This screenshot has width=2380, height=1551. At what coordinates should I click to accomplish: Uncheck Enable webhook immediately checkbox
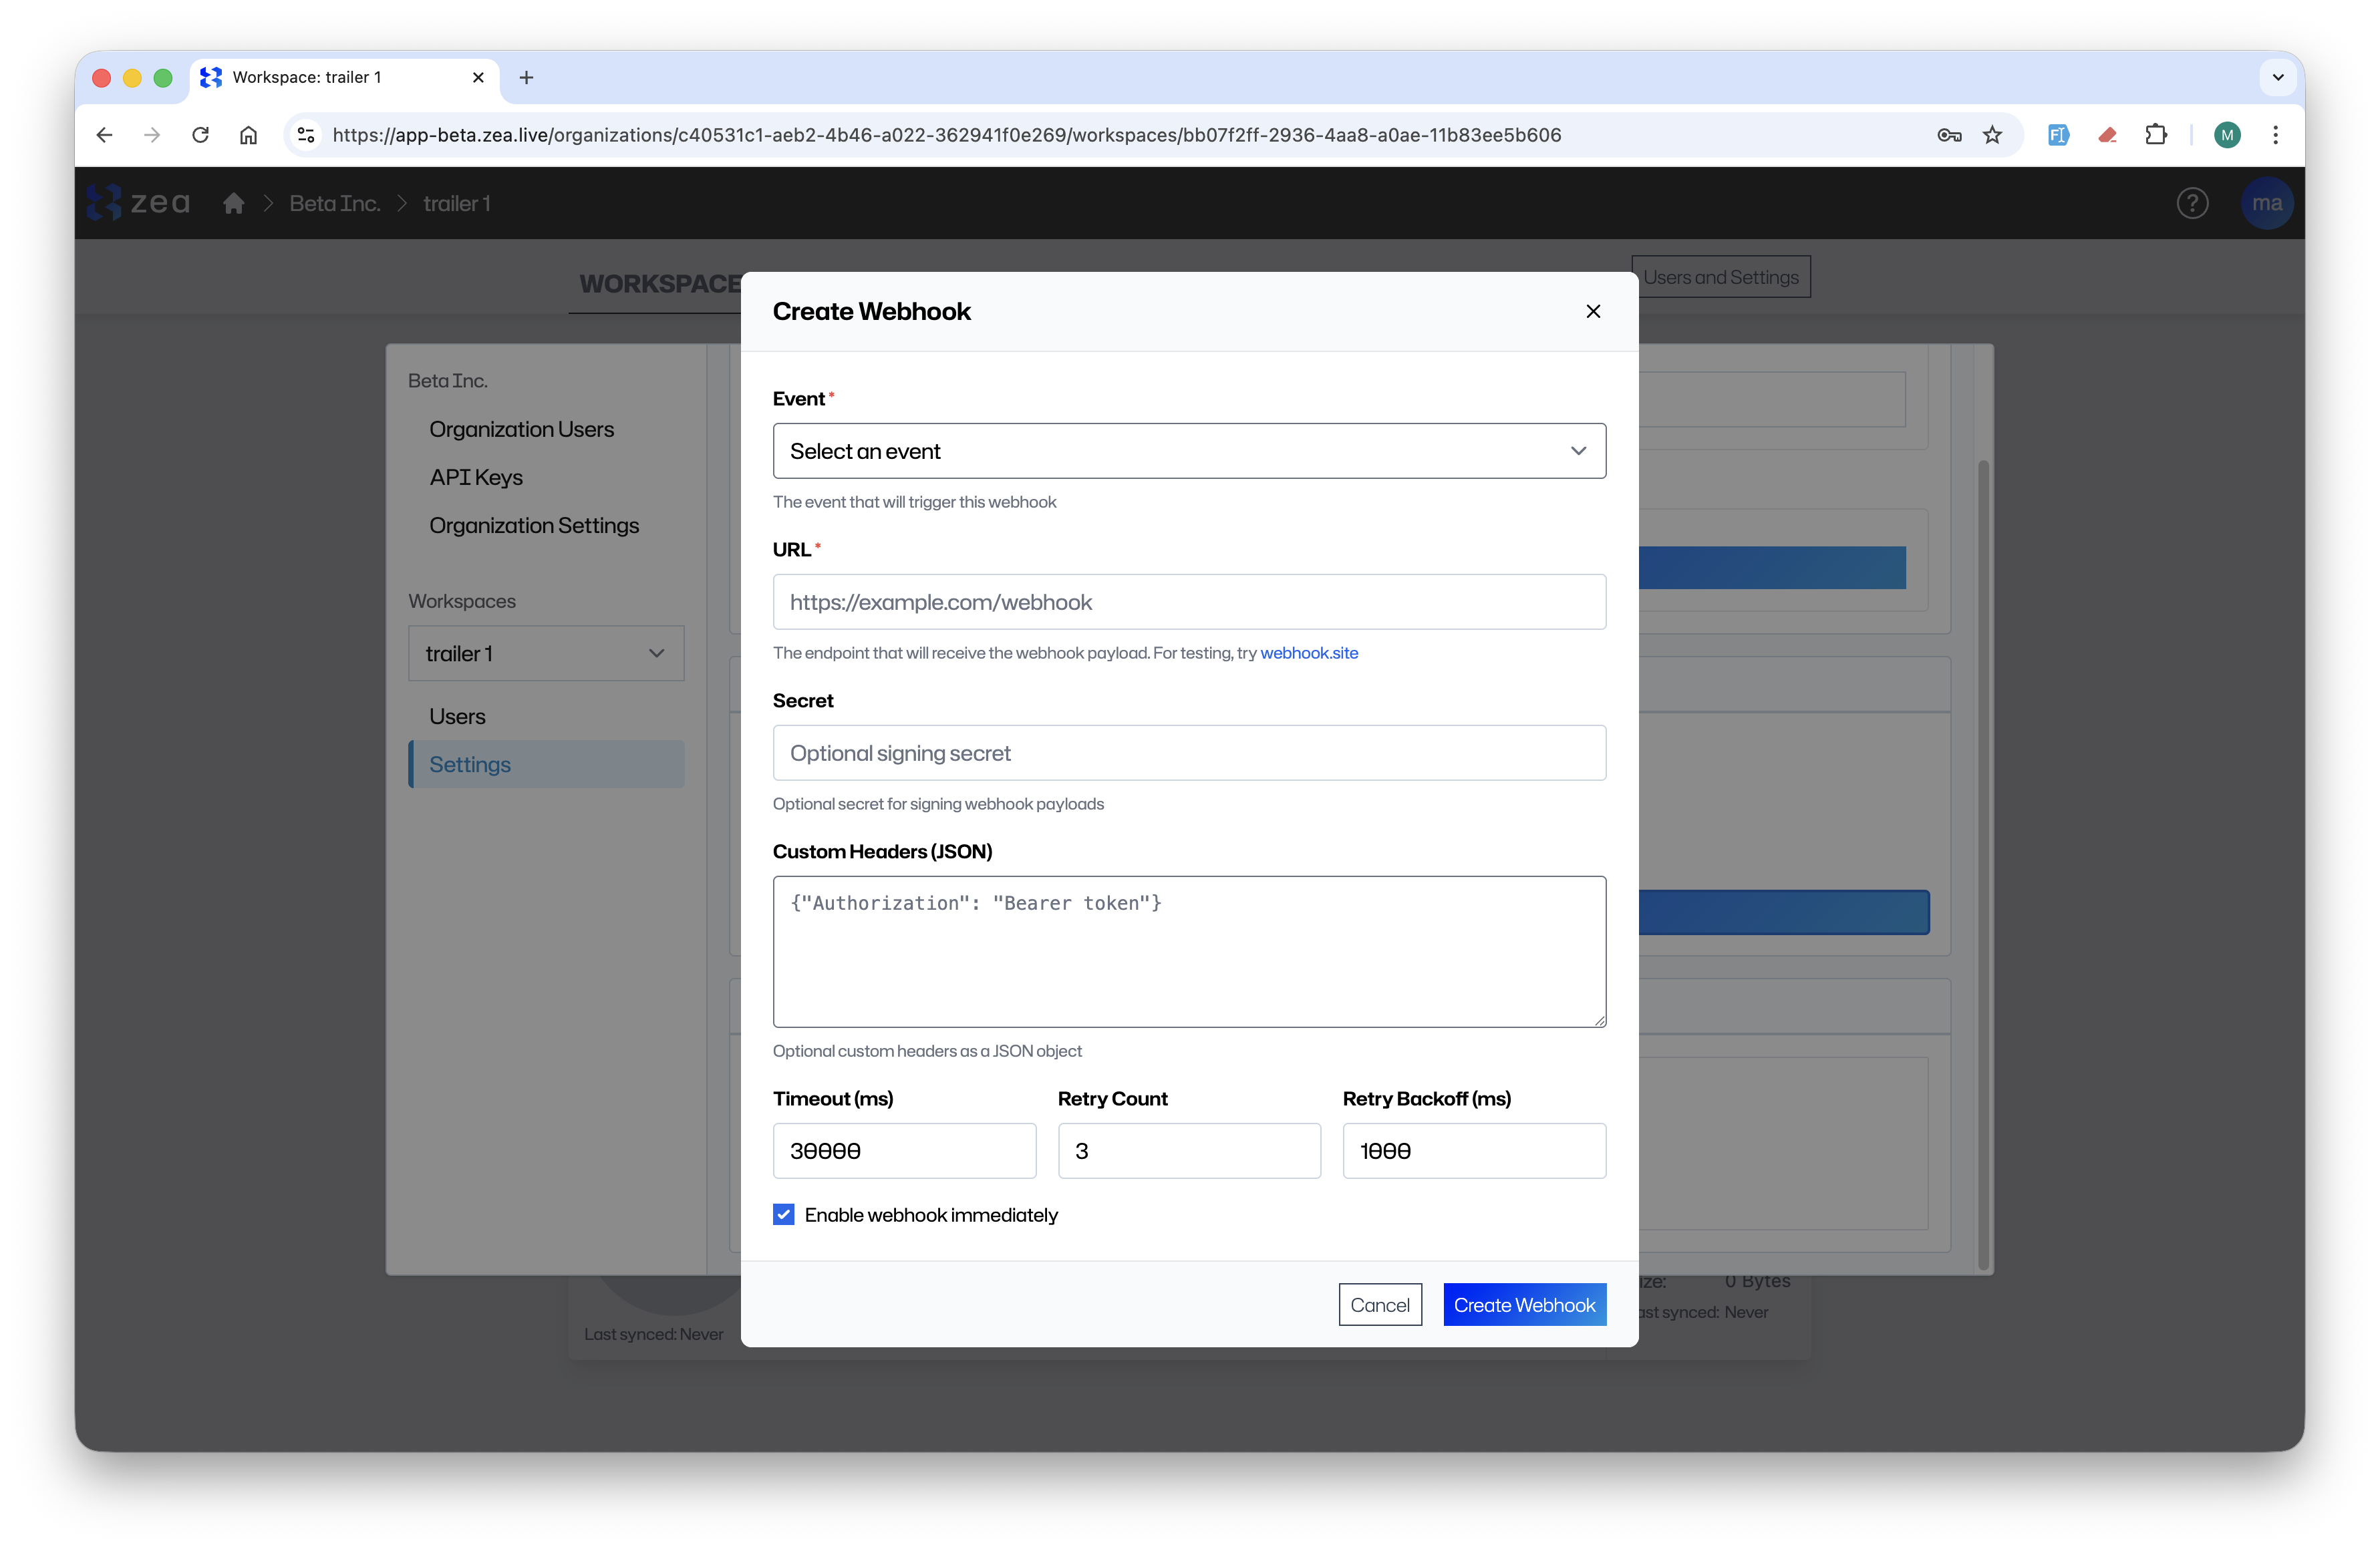pyautogui.click(x=783, y=1214)
